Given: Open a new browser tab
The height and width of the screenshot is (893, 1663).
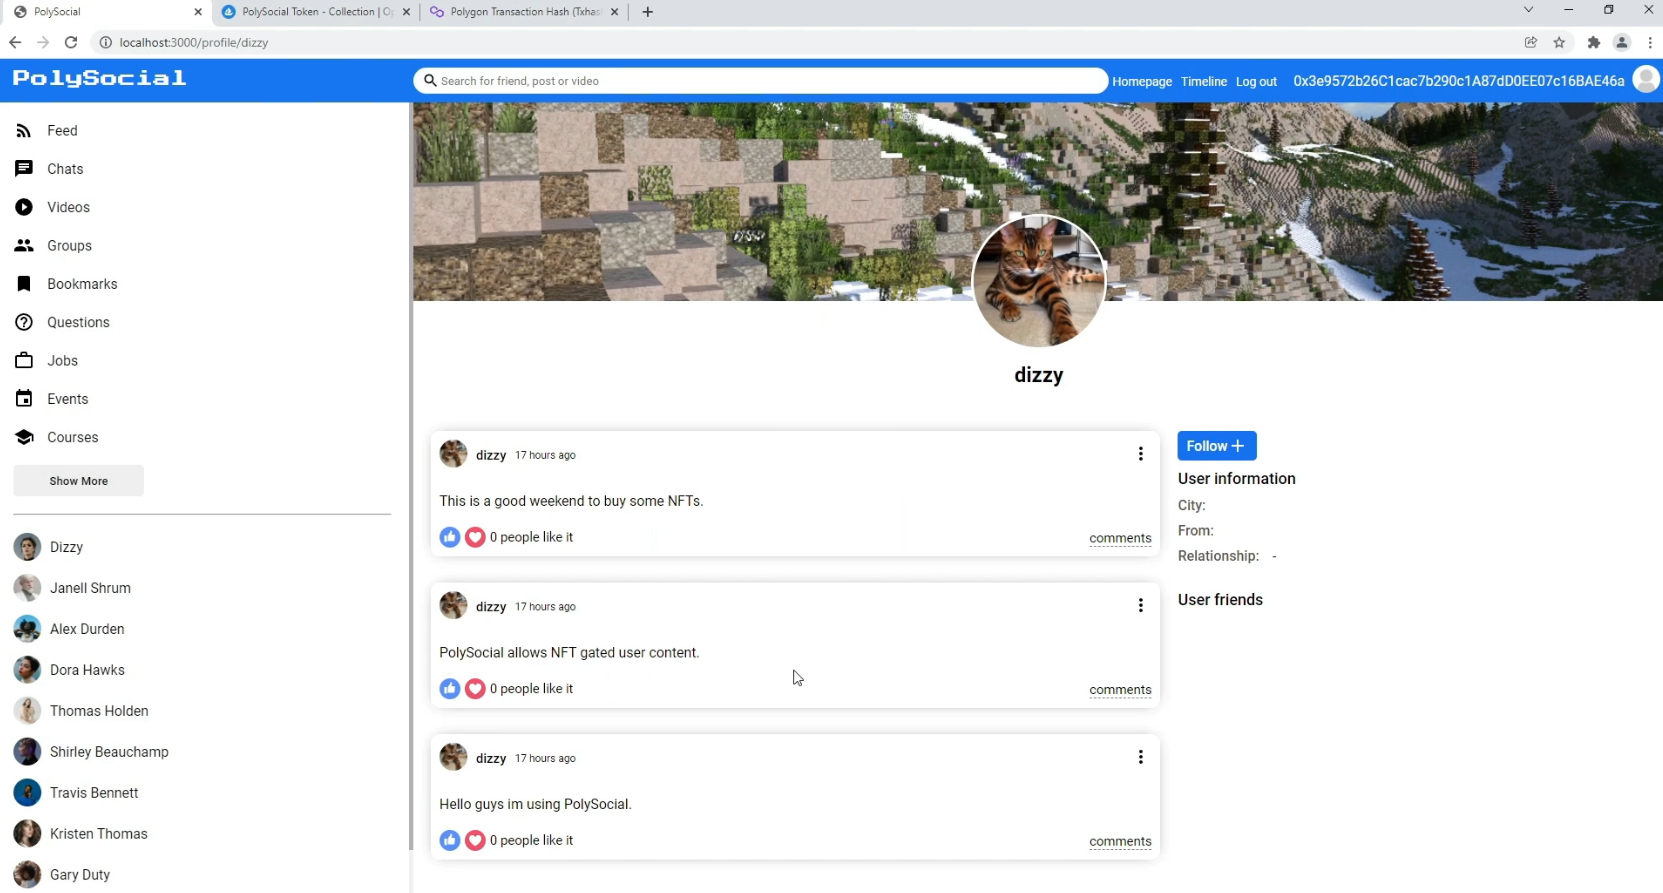Looking at the screenshot, I should click(x=648, y=12).
